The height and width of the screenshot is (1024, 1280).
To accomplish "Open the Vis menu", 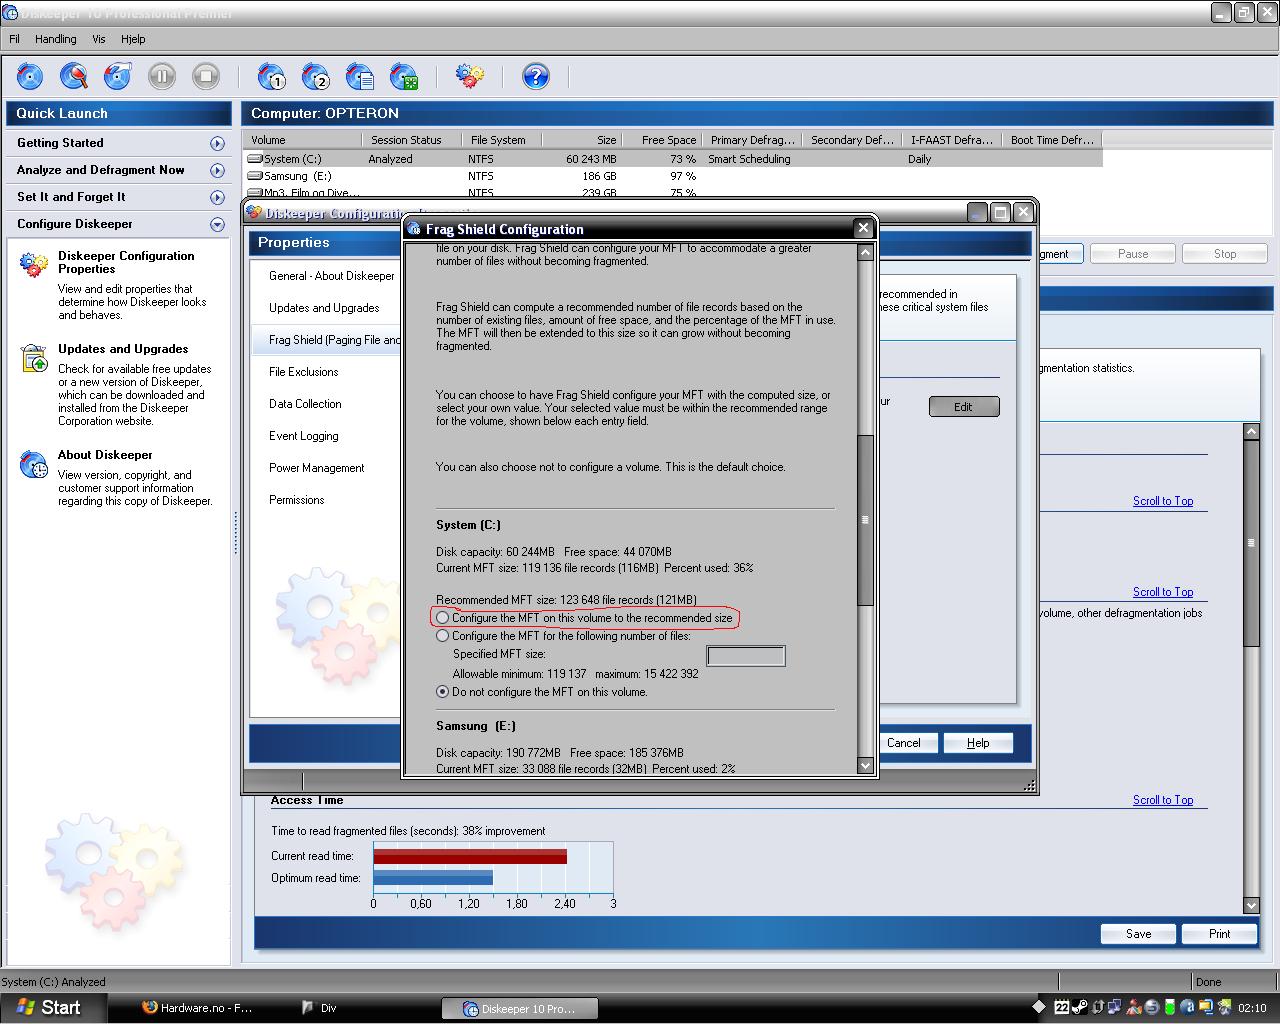I will pyautogui.click(x=98, y=39).
